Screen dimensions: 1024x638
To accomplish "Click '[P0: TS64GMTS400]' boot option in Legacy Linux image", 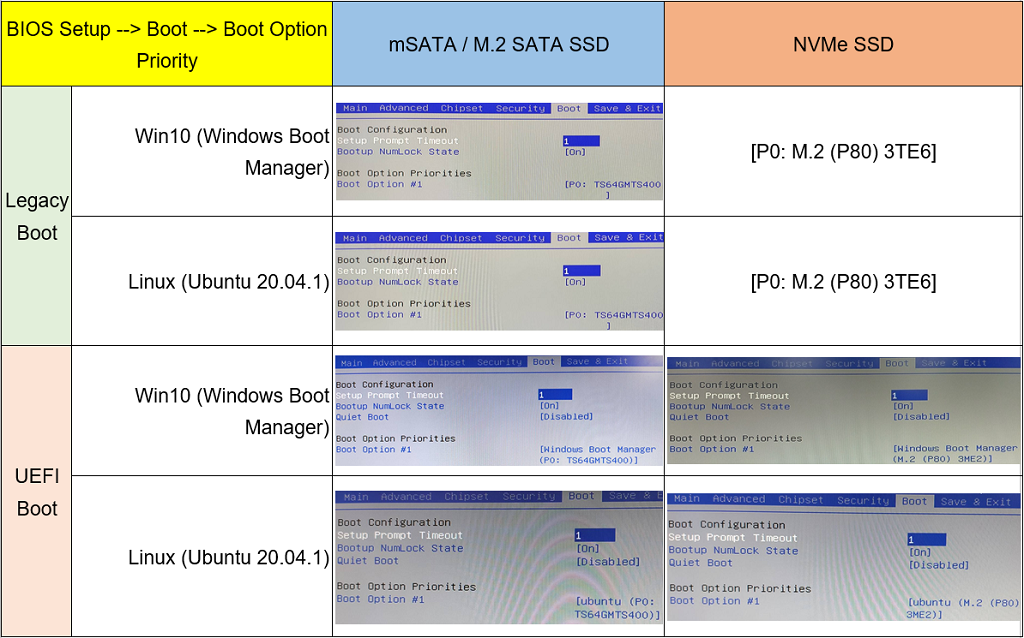I will pos(613,320).
